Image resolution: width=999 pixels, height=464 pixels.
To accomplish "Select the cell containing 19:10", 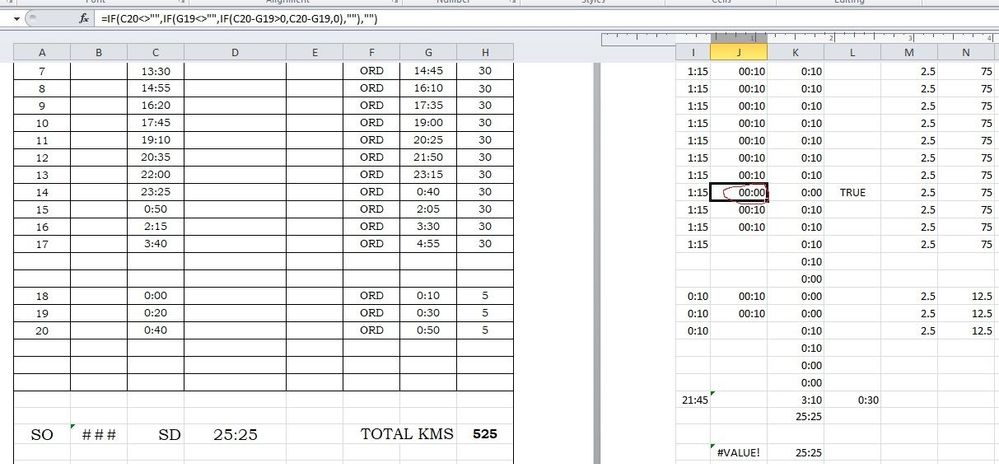I will click(x=155, y=140).
